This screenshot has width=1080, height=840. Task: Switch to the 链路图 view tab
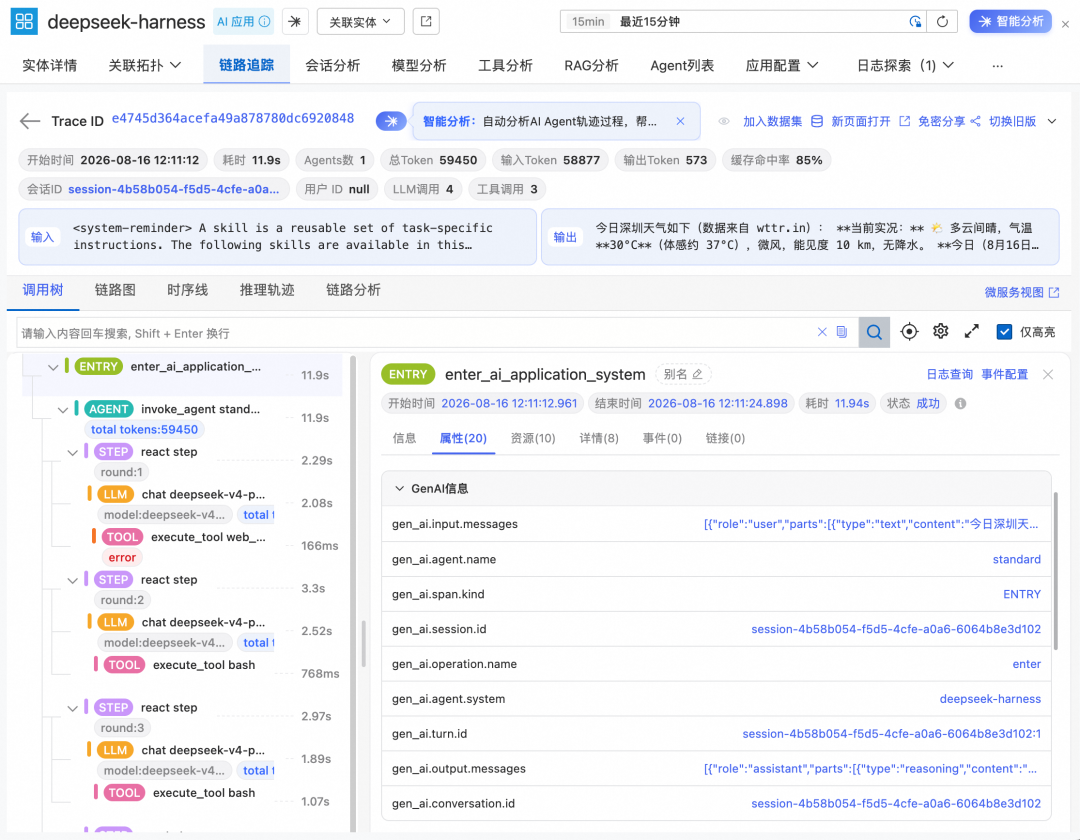point(115,290)
